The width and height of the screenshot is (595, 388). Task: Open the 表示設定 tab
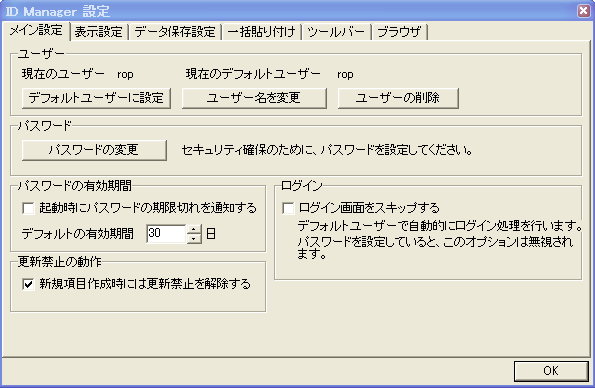click(99, 32)
